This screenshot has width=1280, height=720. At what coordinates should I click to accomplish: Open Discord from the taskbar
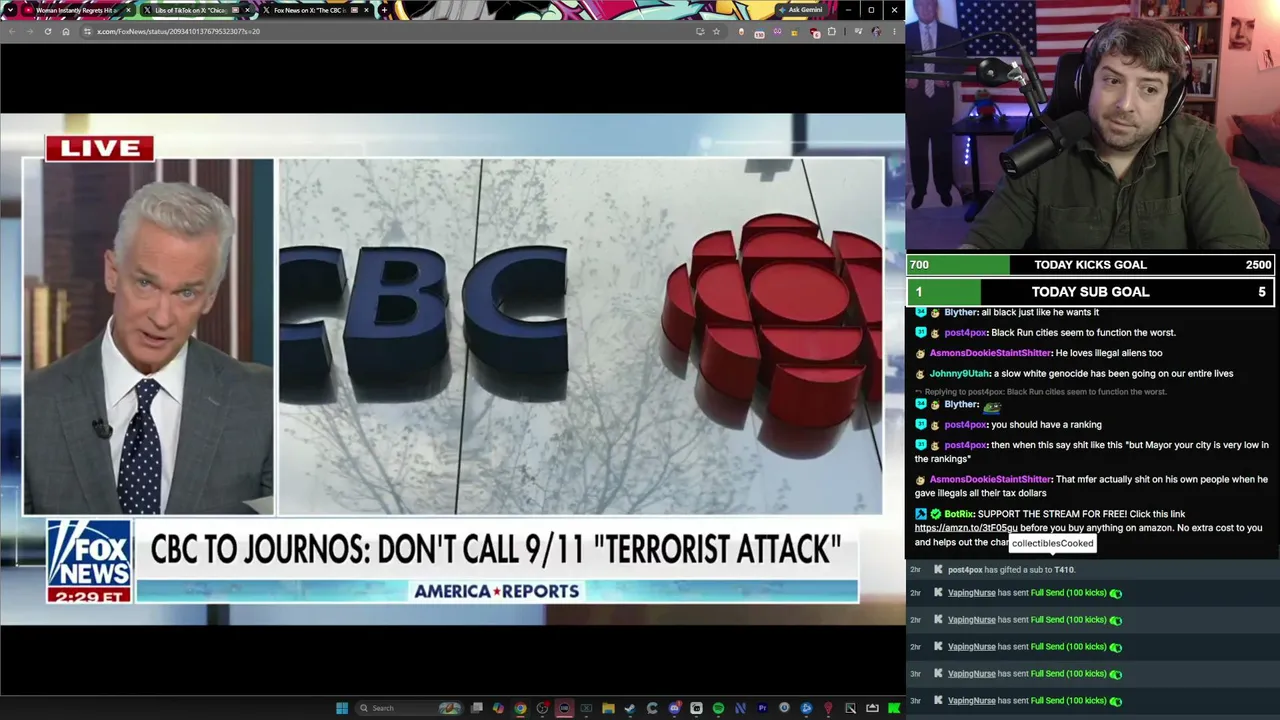click(x=674, y=708)
